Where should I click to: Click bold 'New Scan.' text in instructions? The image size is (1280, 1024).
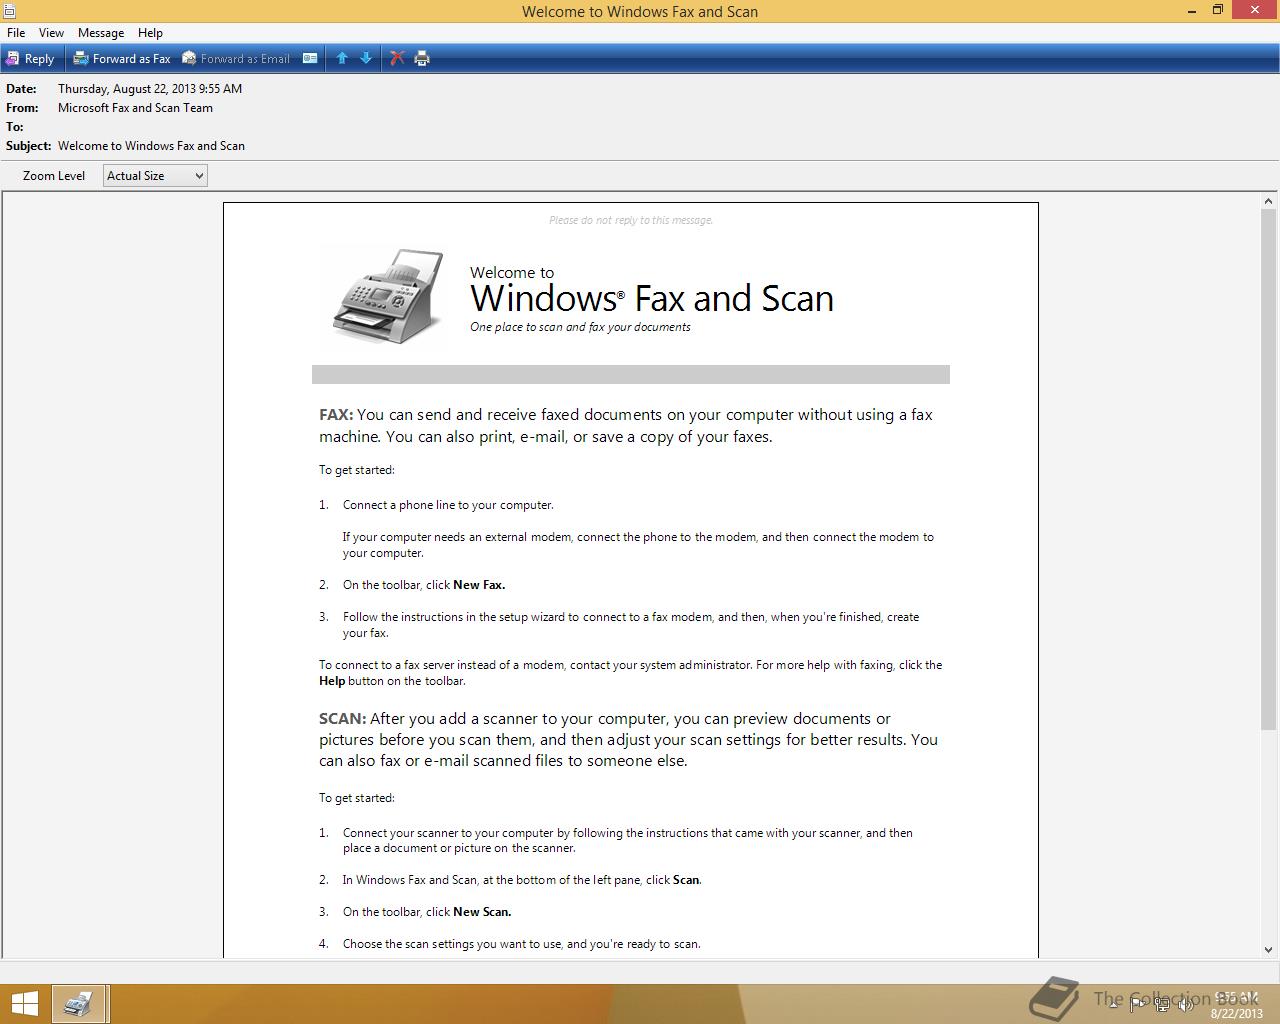pos(482,912)
